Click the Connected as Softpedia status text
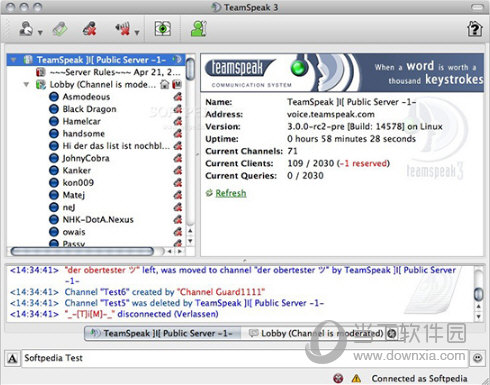The height and width of the screenshot is (385, 490). (x=419, y=379)
